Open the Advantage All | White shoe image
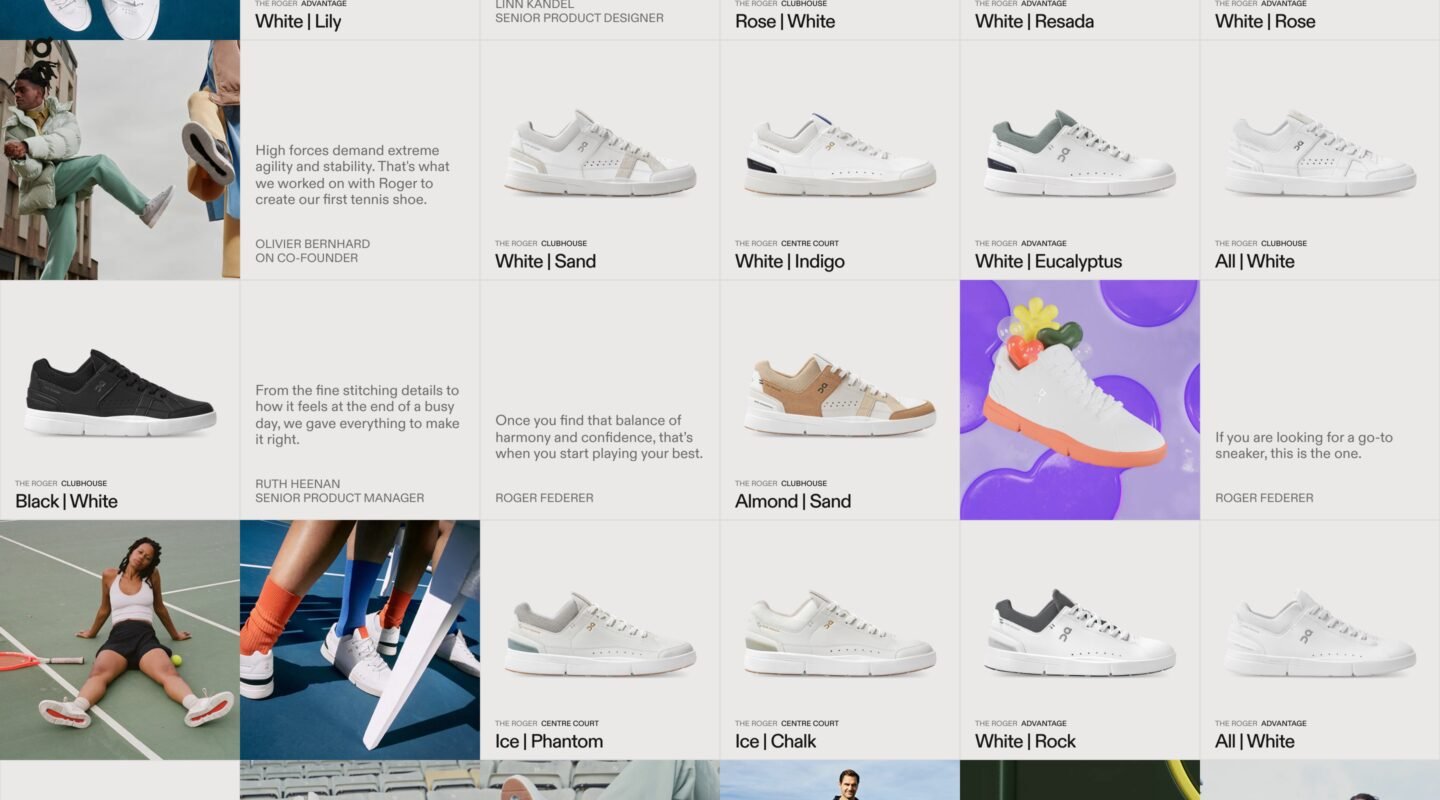The image size is (1440, 800). (x=1320, y=633)
